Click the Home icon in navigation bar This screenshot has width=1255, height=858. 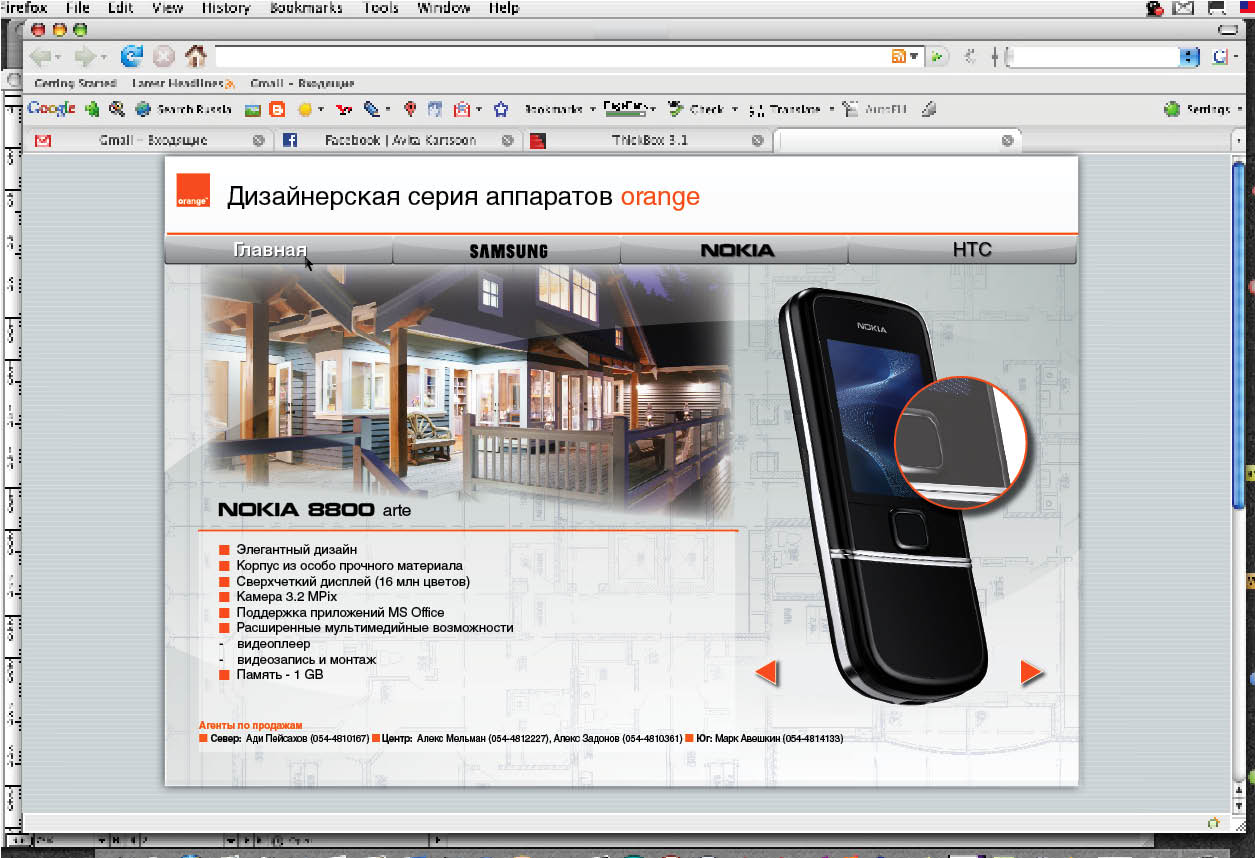click(196, 57)
